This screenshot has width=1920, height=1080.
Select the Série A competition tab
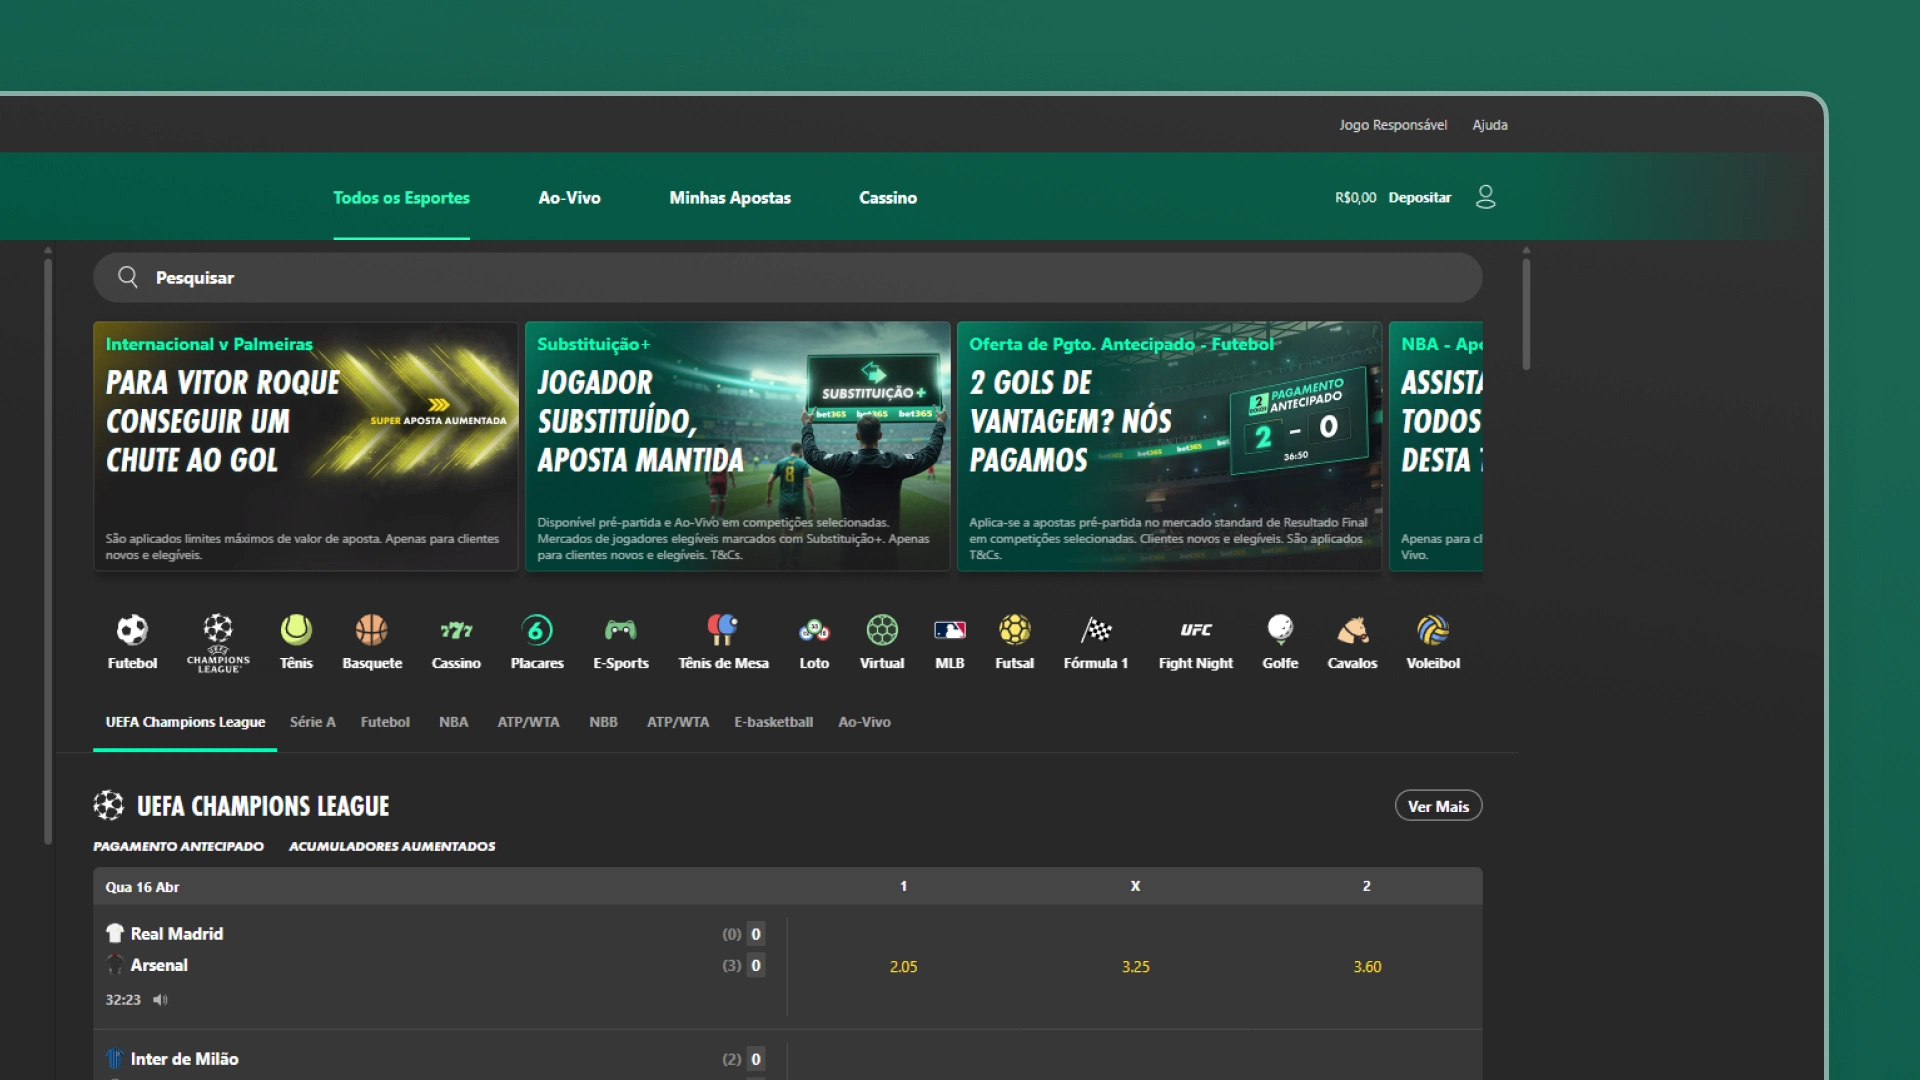click(x=312, y=722)
